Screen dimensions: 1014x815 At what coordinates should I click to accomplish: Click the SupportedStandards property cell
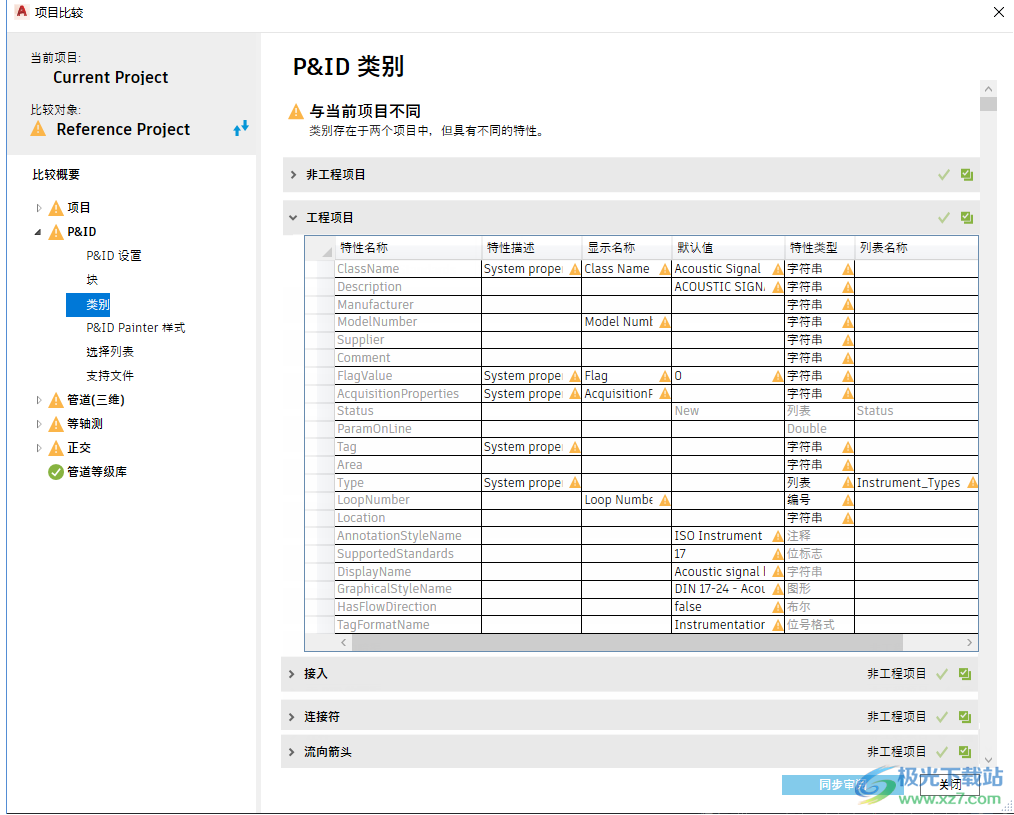(x=408, y=554)
